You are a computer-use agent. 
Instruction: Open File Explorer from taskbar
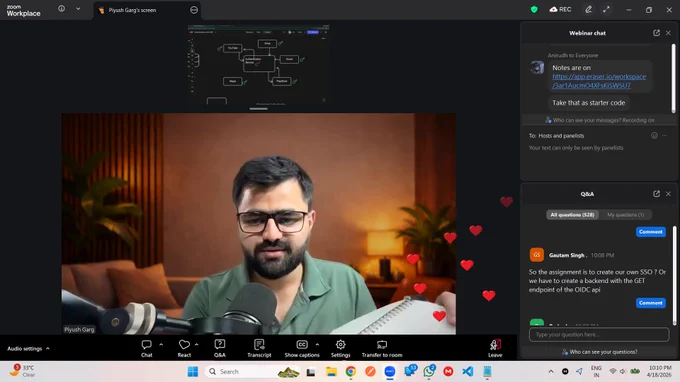[x=331, y=372]
